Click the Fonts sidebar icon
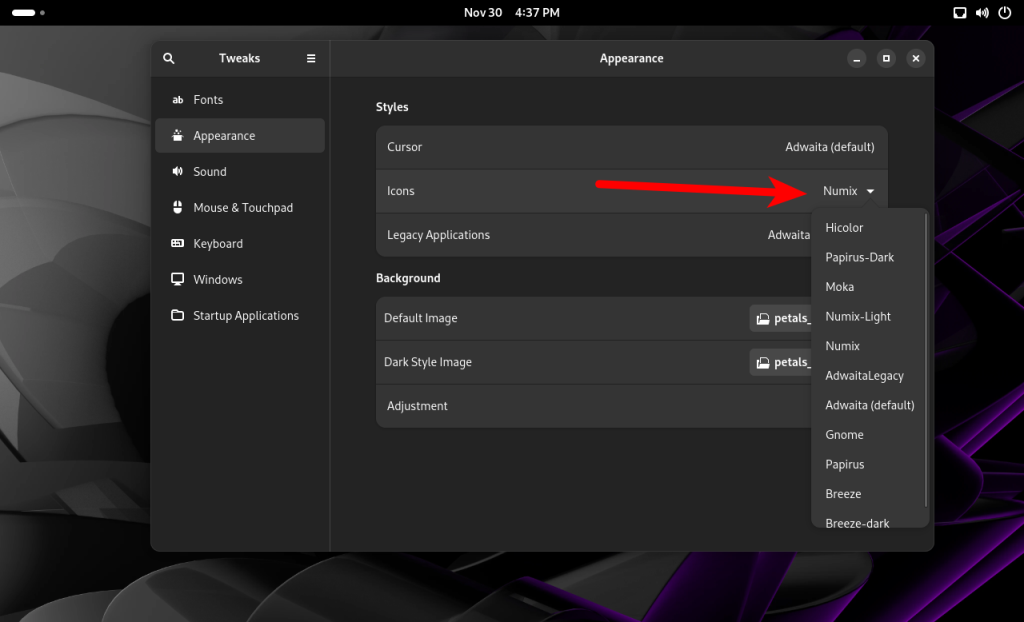Image resolution: width=1024 pixels, height=622 pixels. point(178,100)
